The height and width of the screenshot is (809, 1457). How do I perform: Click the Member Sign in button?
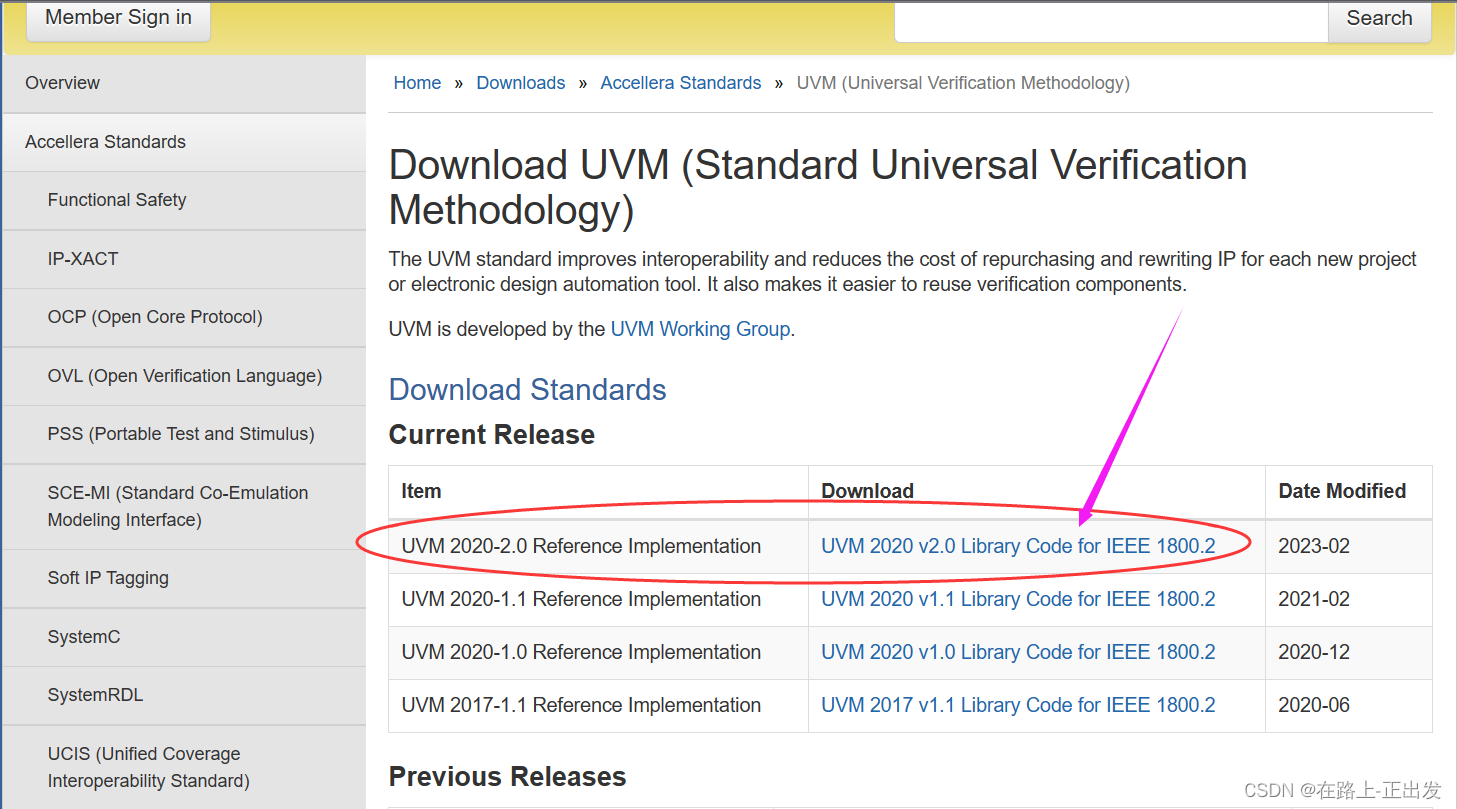pyautogui.click(x=118, y=18)
